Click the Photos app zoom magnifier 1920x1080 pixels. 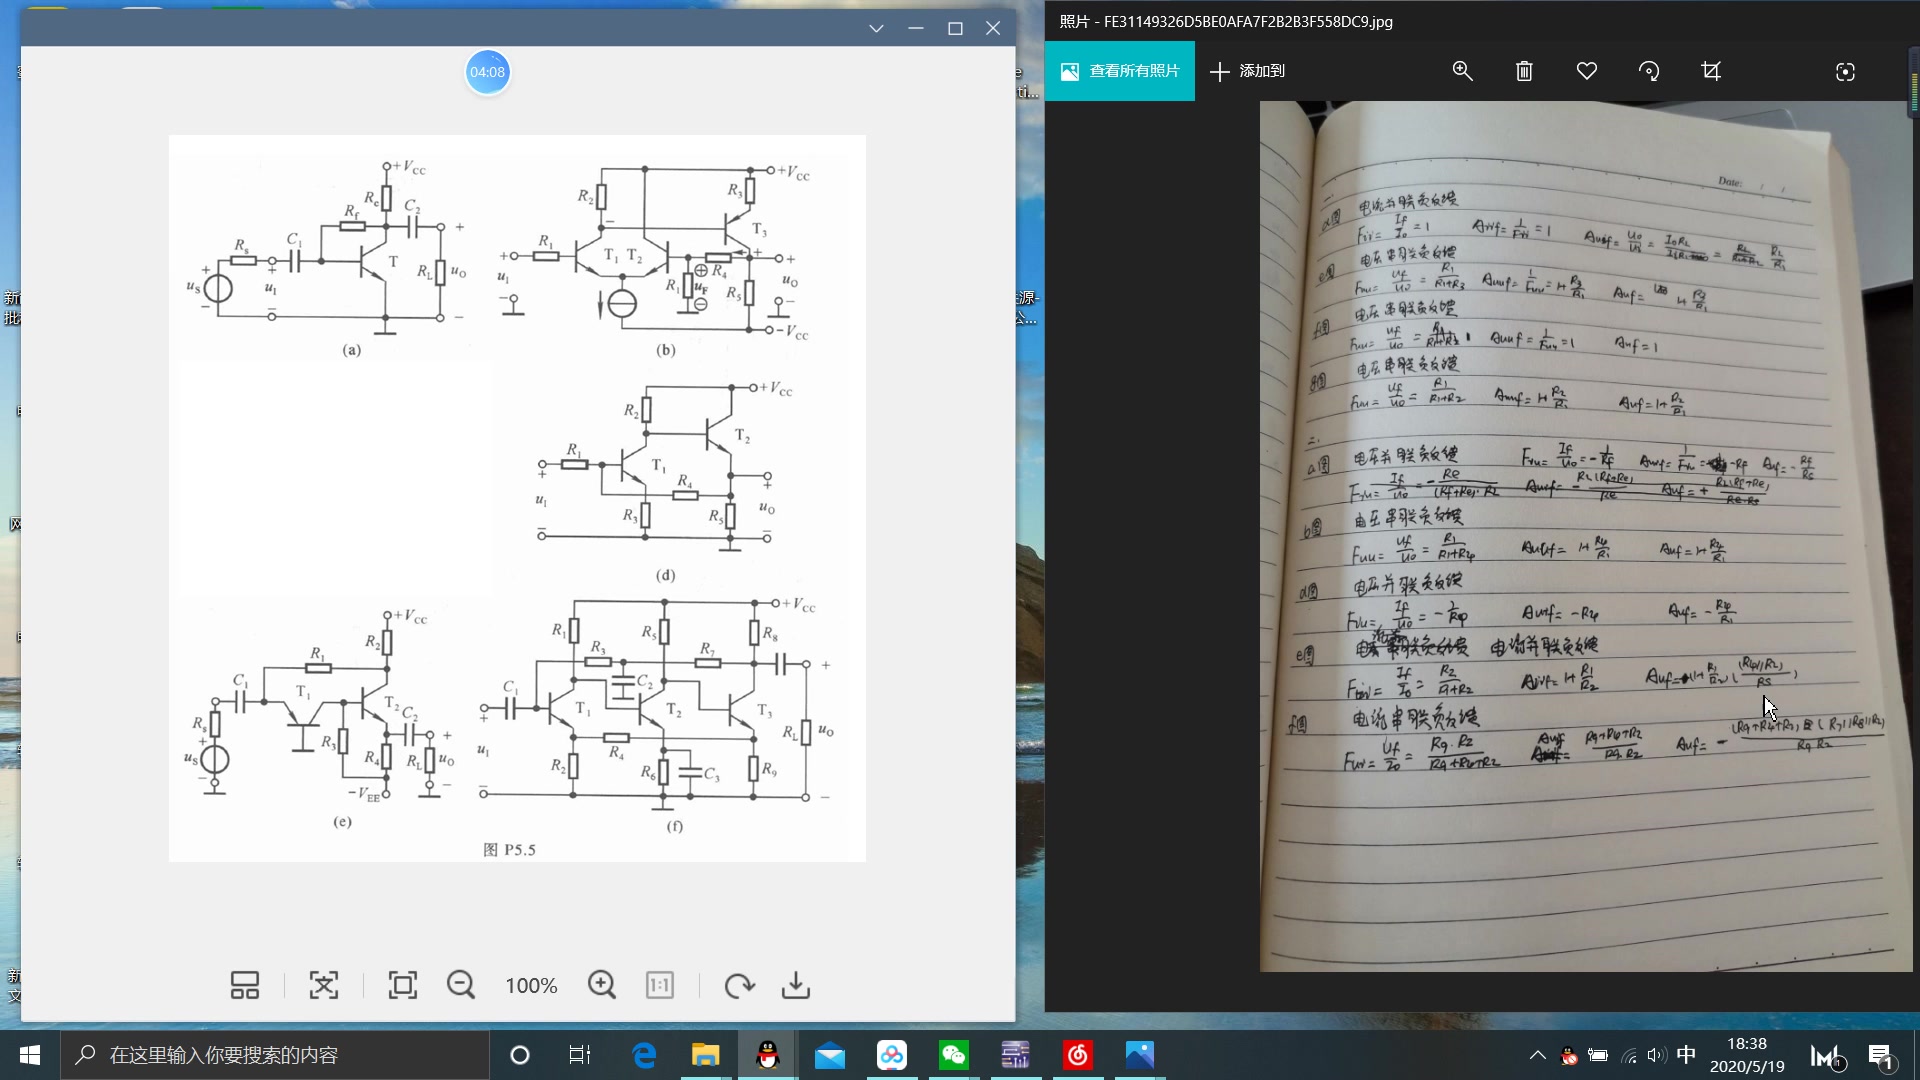coord(1462,71)
